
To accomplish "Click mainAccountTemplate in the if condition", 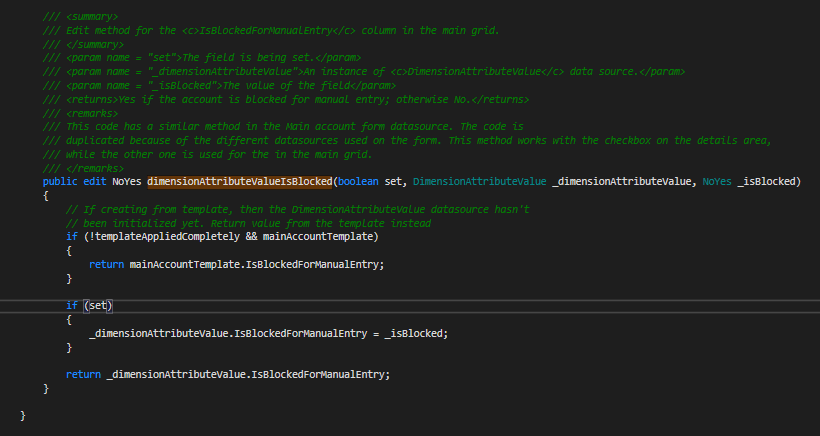I will (x=318, y=236).
